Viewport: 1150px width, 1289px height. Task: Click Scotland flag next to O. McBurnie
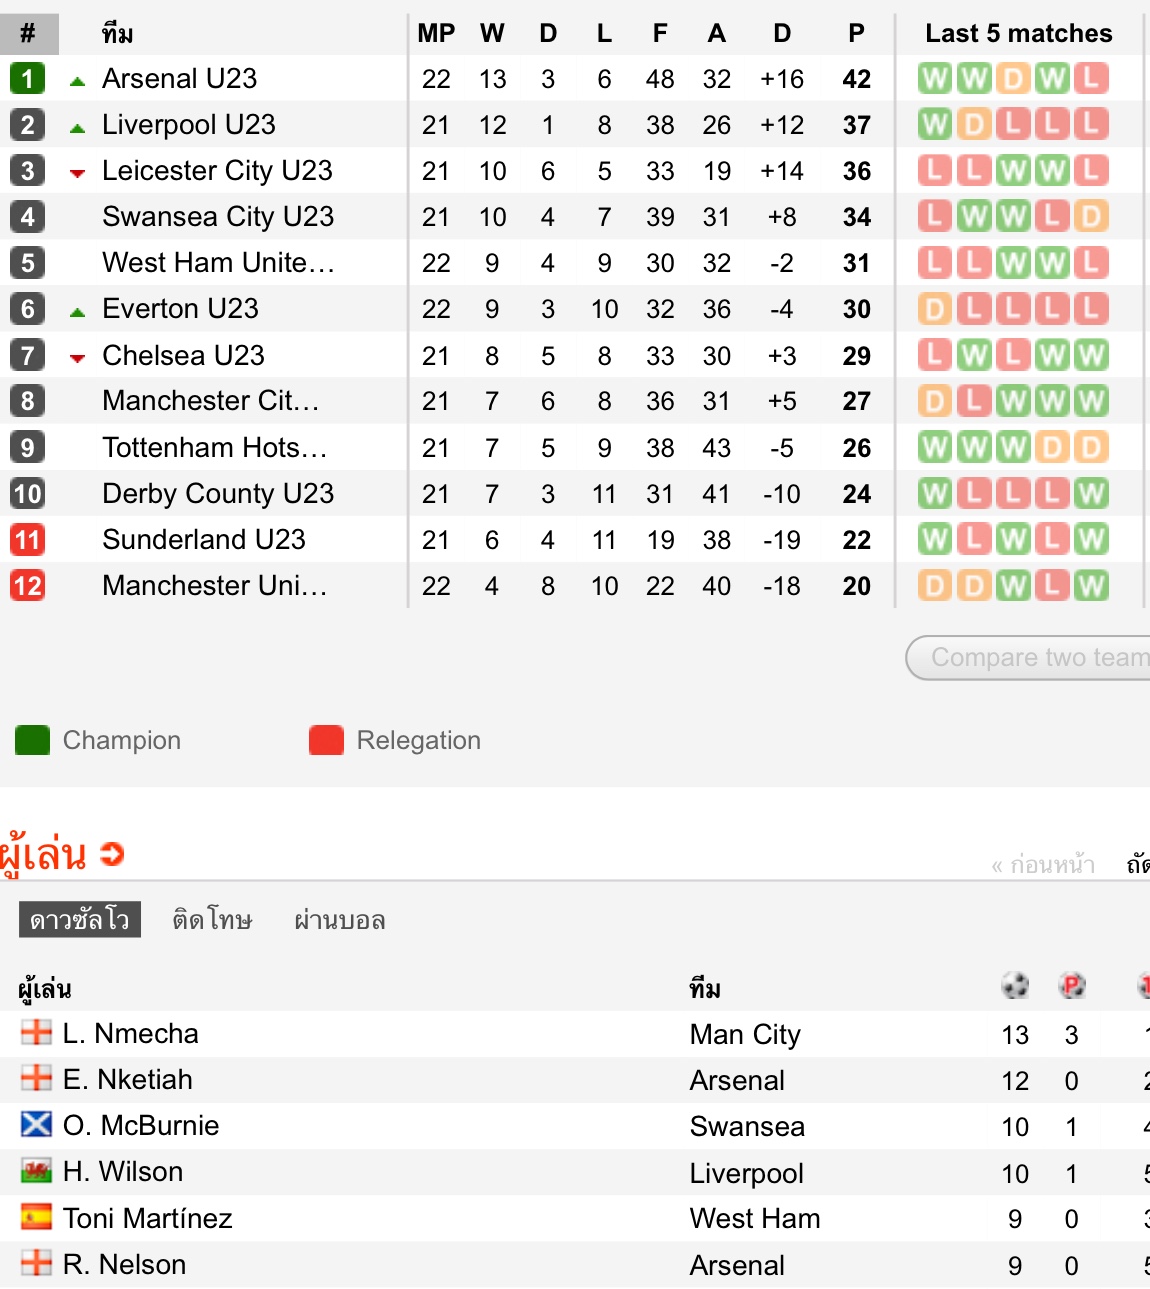[36, 1125]
